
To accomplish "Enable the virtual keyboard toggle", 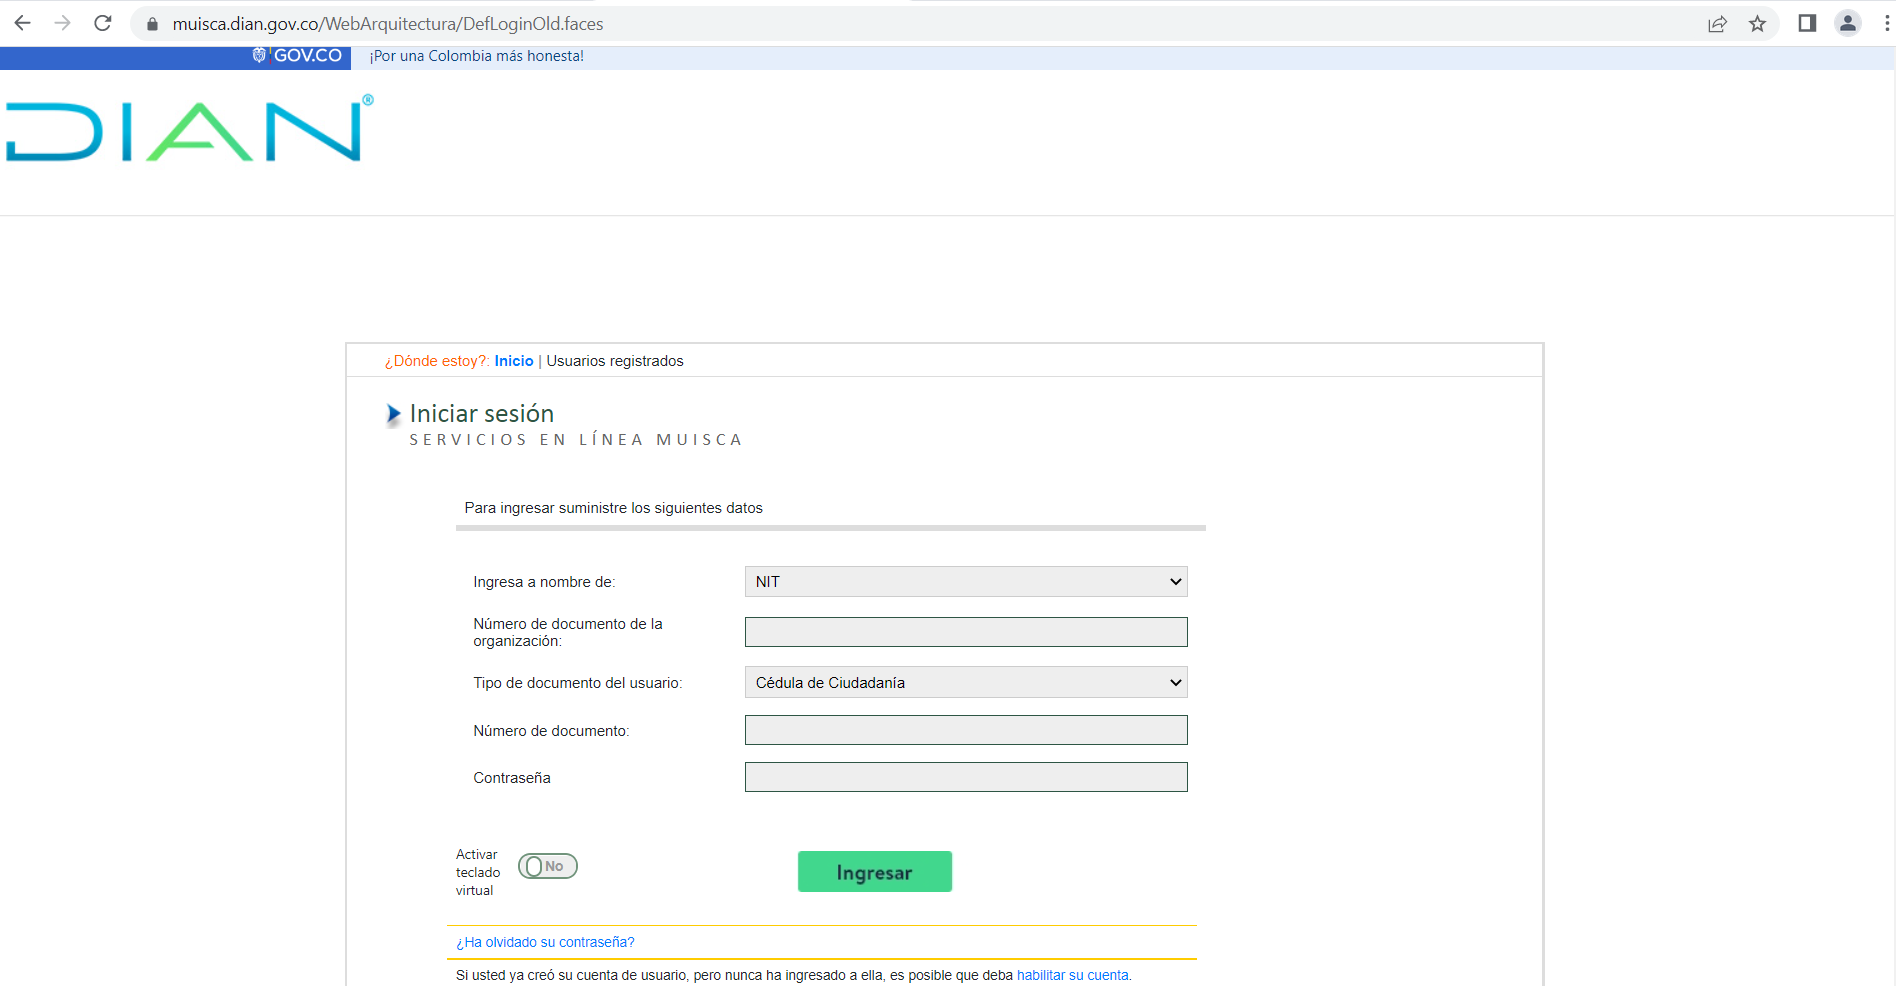I will 548,866.
